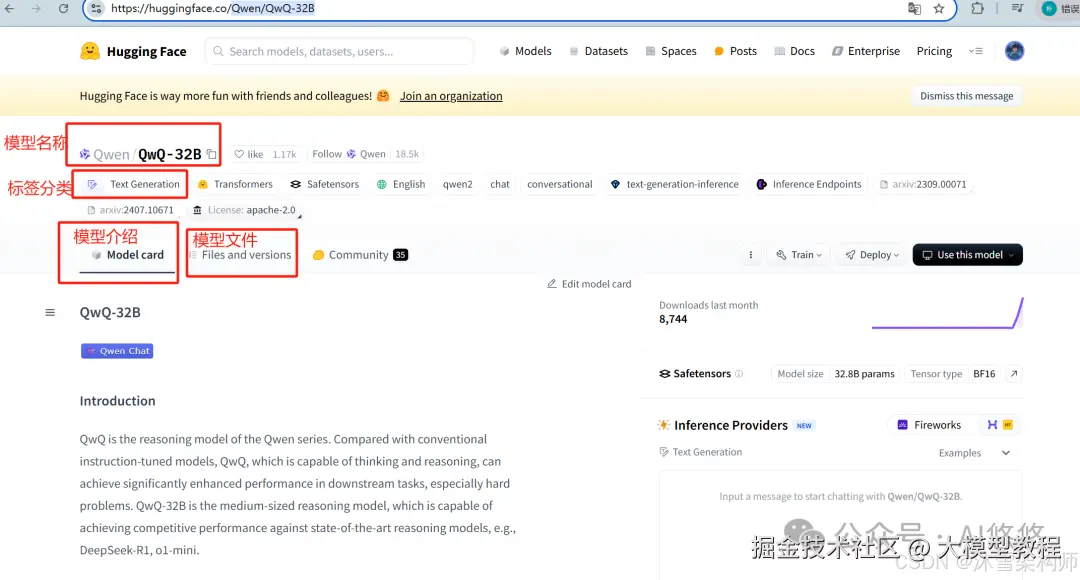This screenshot has height=580, width=1080.
Task: Open the Train dropdown
Action: pyautogui.click(x=799, y=255)
